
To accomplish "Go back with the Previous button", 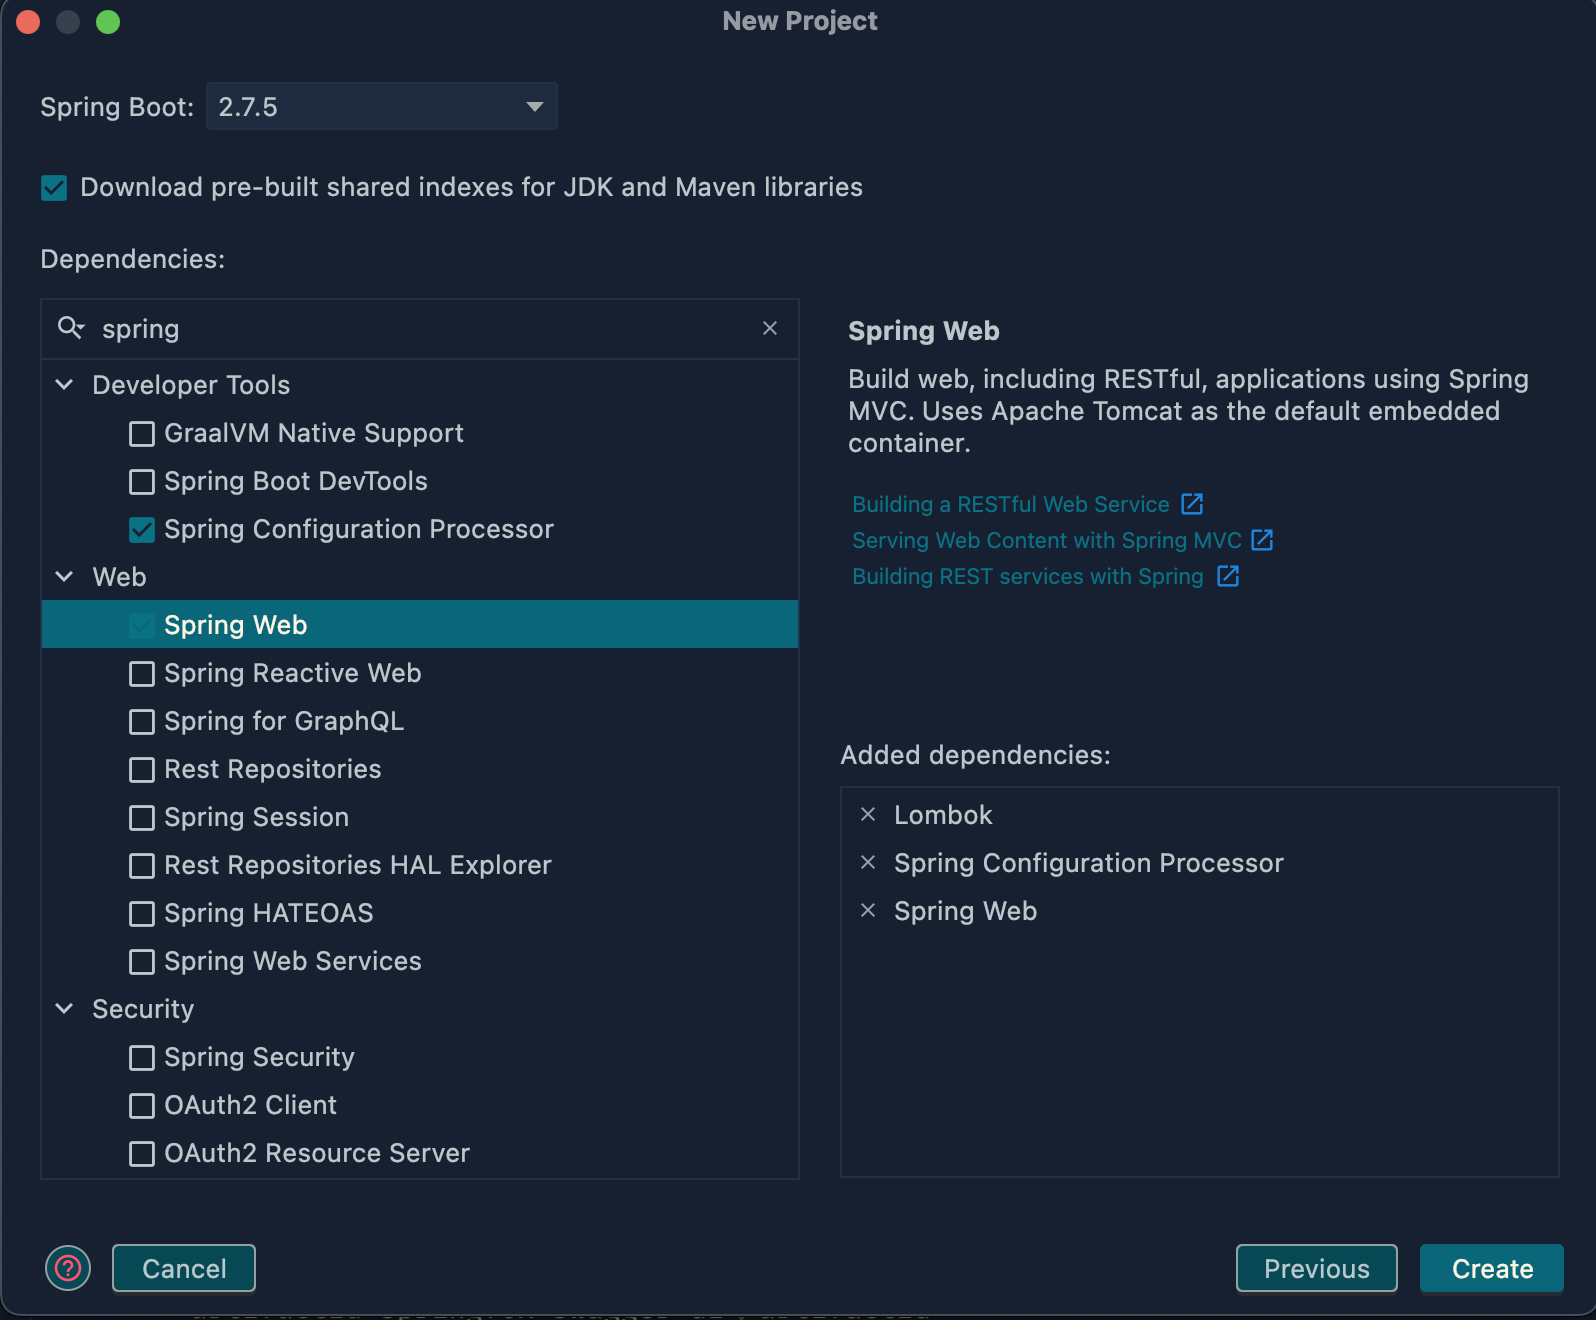I will point(1316,1268).
